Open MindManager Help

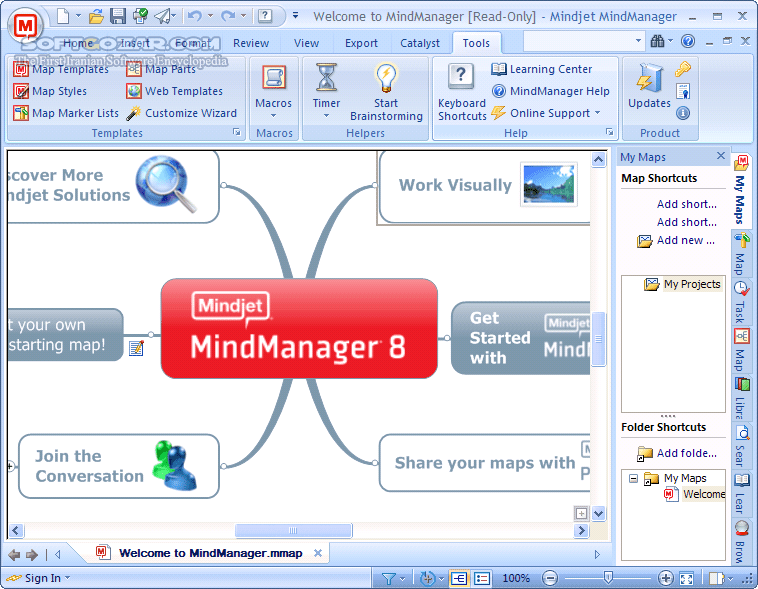pos(551,91)
